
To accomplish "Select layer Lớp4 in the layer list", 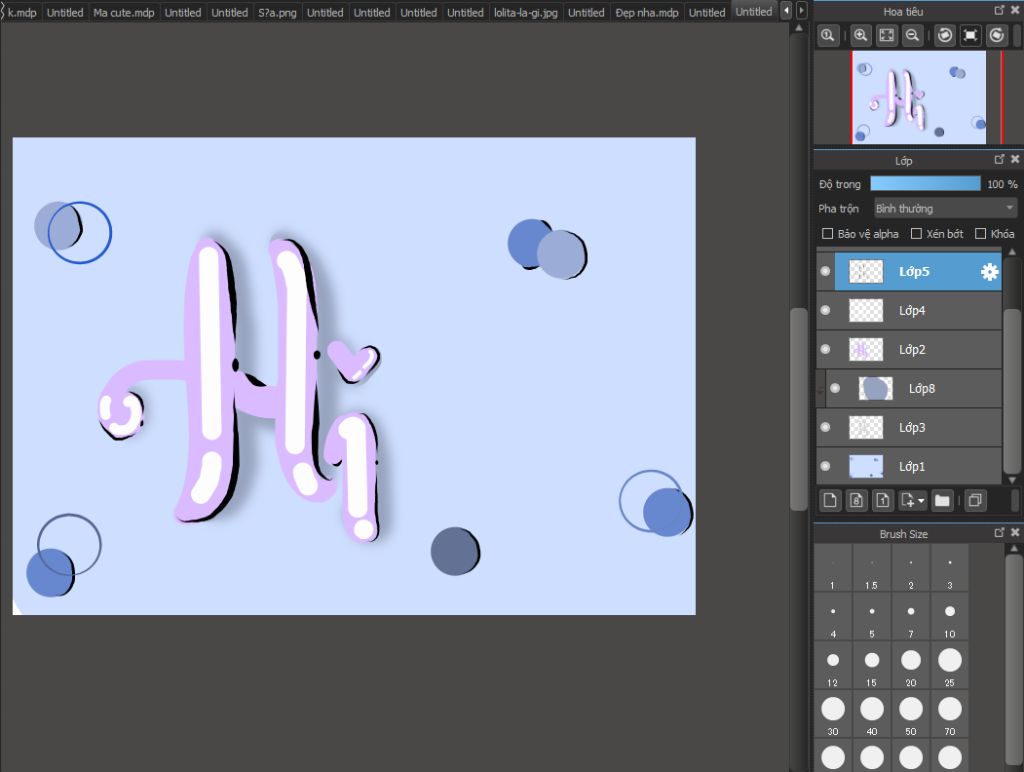I will pyautogui.click(x=909, y=310).
